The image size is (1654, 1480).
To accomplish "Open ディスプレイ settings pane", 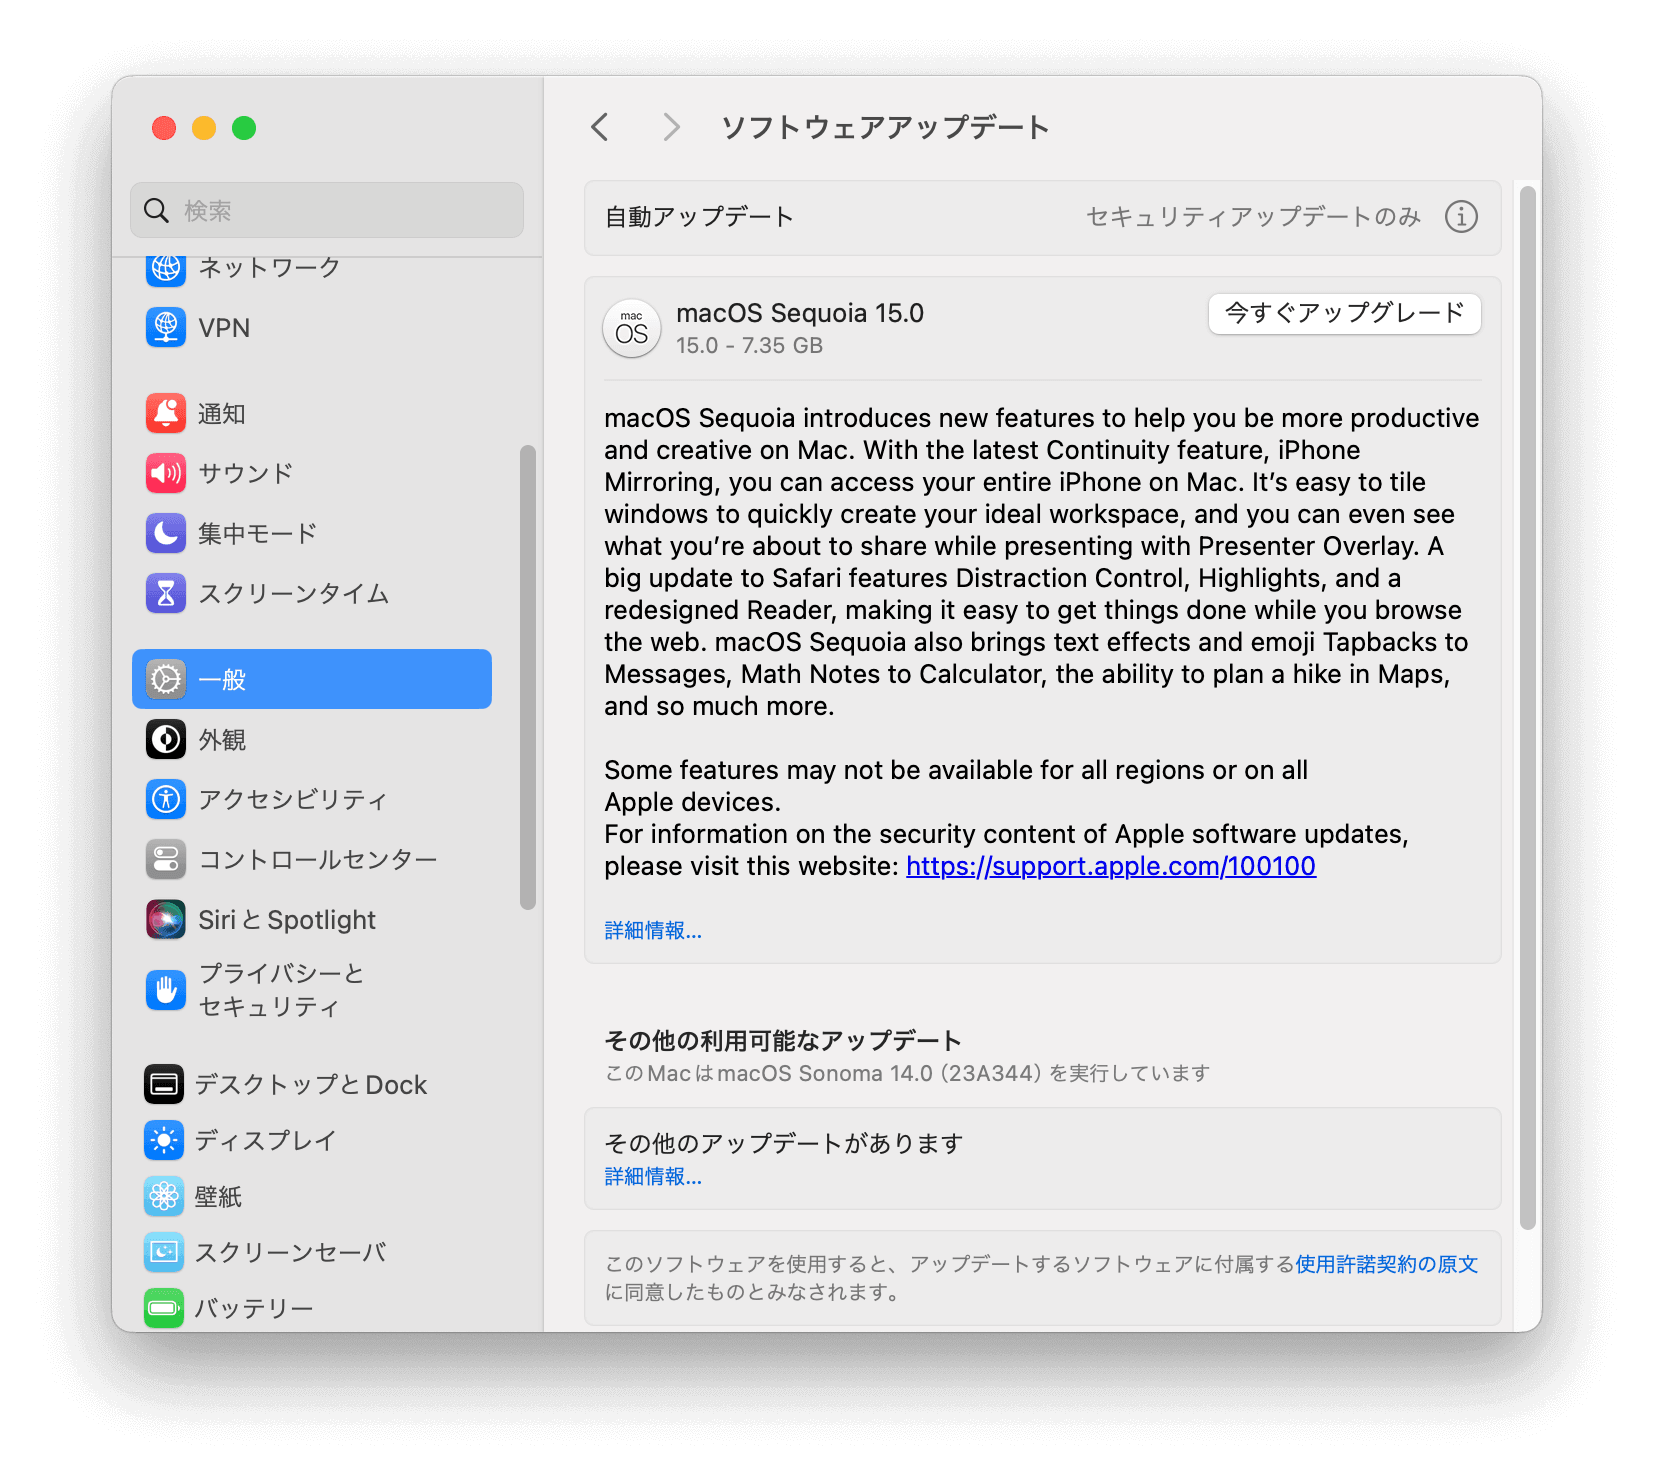I will point(312,1140).
